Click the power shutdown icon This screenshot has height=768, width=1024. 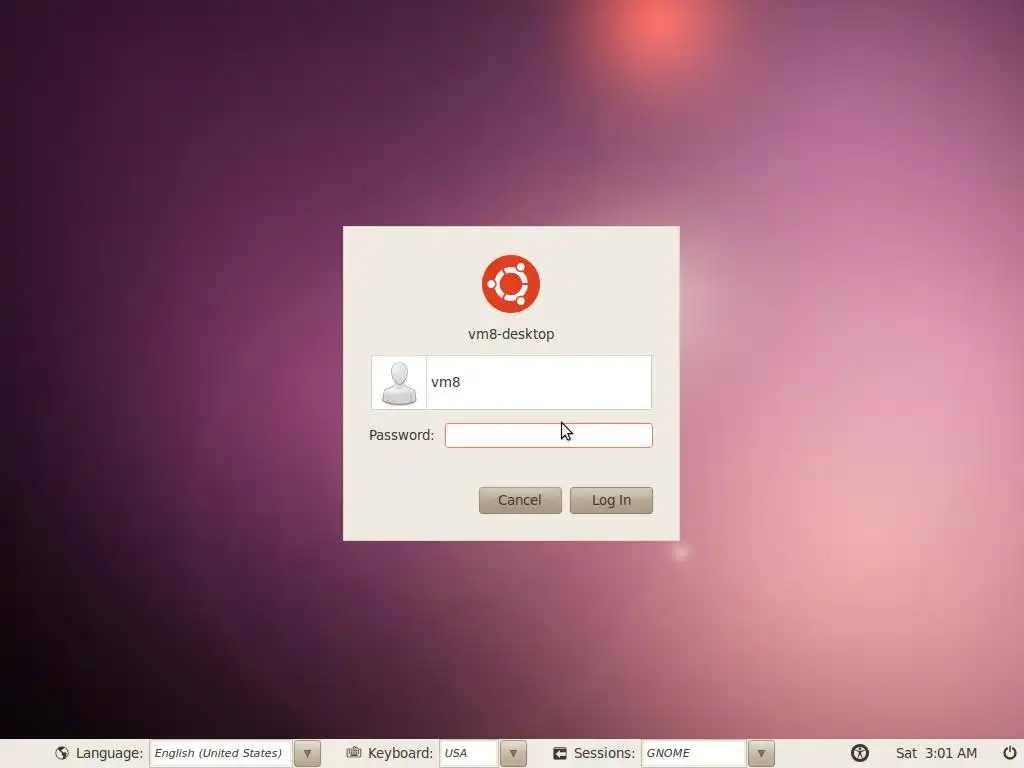(1009, 753)
